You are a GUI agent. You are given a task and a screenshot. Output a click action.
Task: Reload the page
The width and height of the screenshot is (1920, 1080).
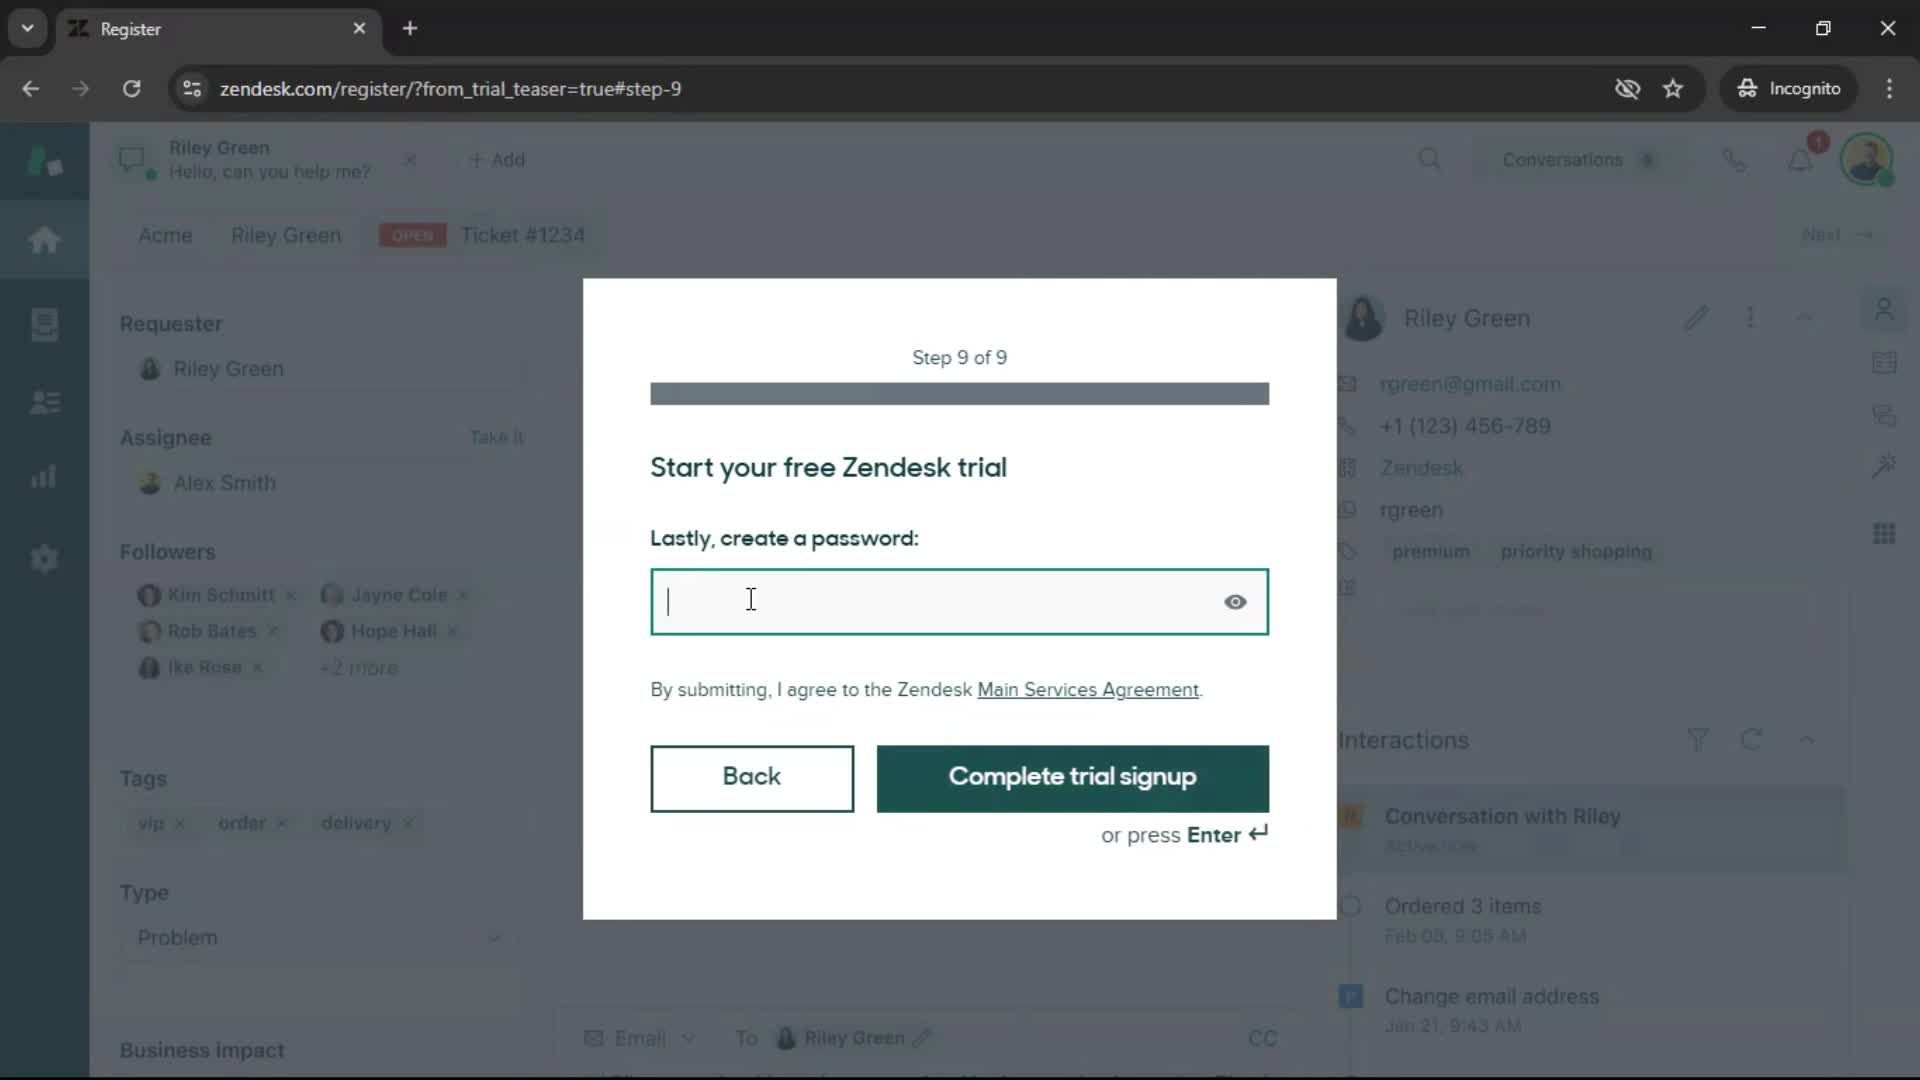point(132,89)
